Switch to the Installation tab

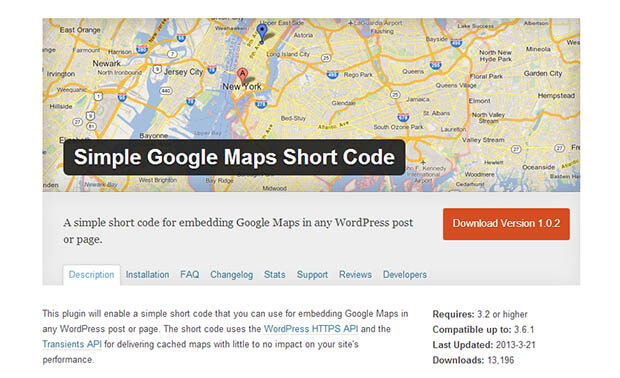147,274
